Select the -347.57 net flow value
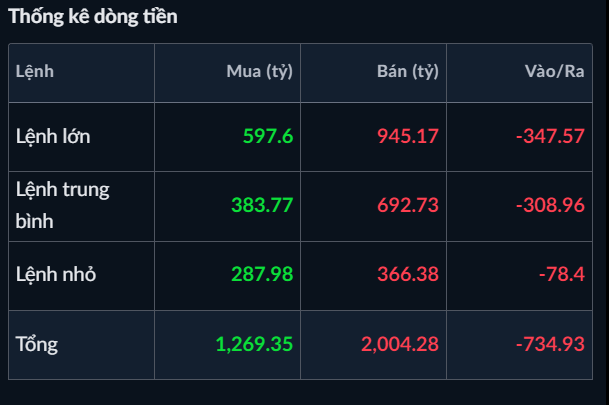 tap(550, 135)
